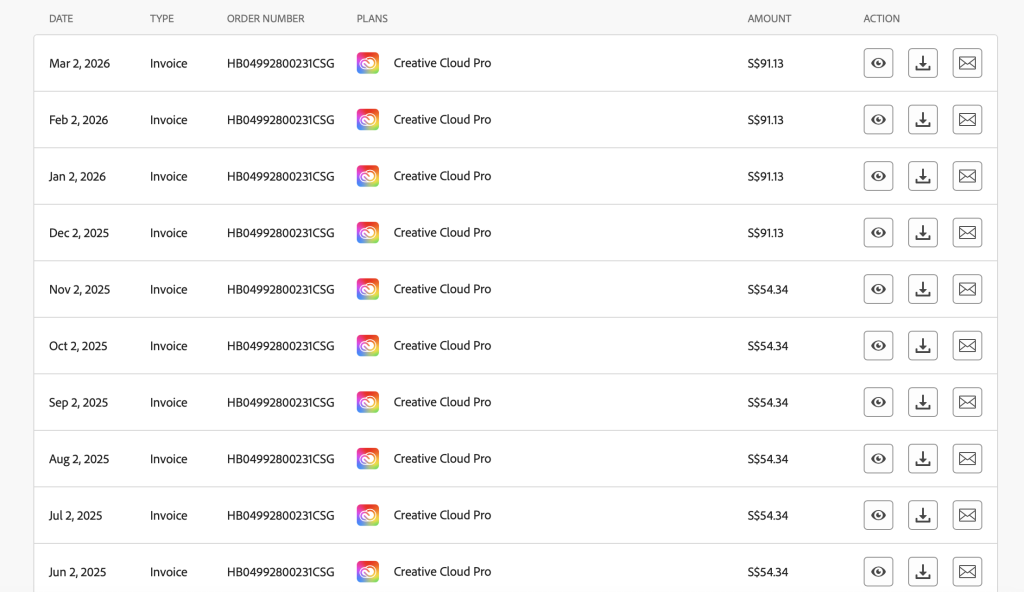Download the Nov 2, 2025 invoice
Image resolution: width=1024 pixels, height=592 pixels.
click(x=923, y=289)
